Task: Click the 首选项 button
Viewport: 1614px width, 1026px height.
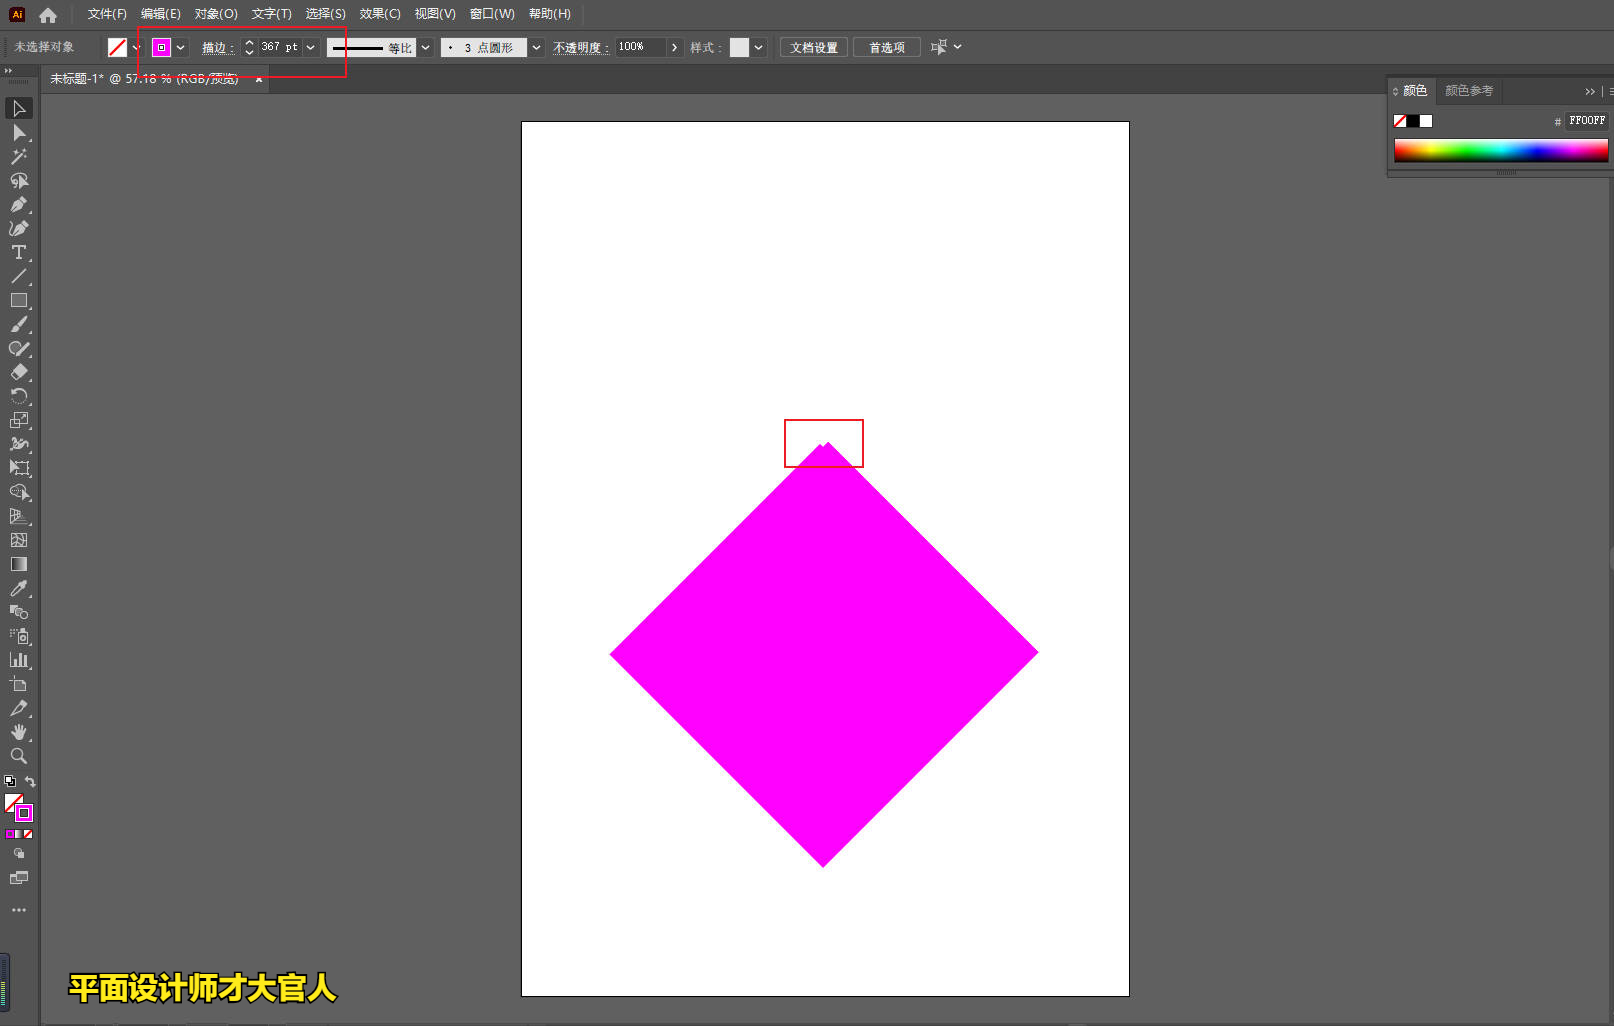Action: click(886, 47)
